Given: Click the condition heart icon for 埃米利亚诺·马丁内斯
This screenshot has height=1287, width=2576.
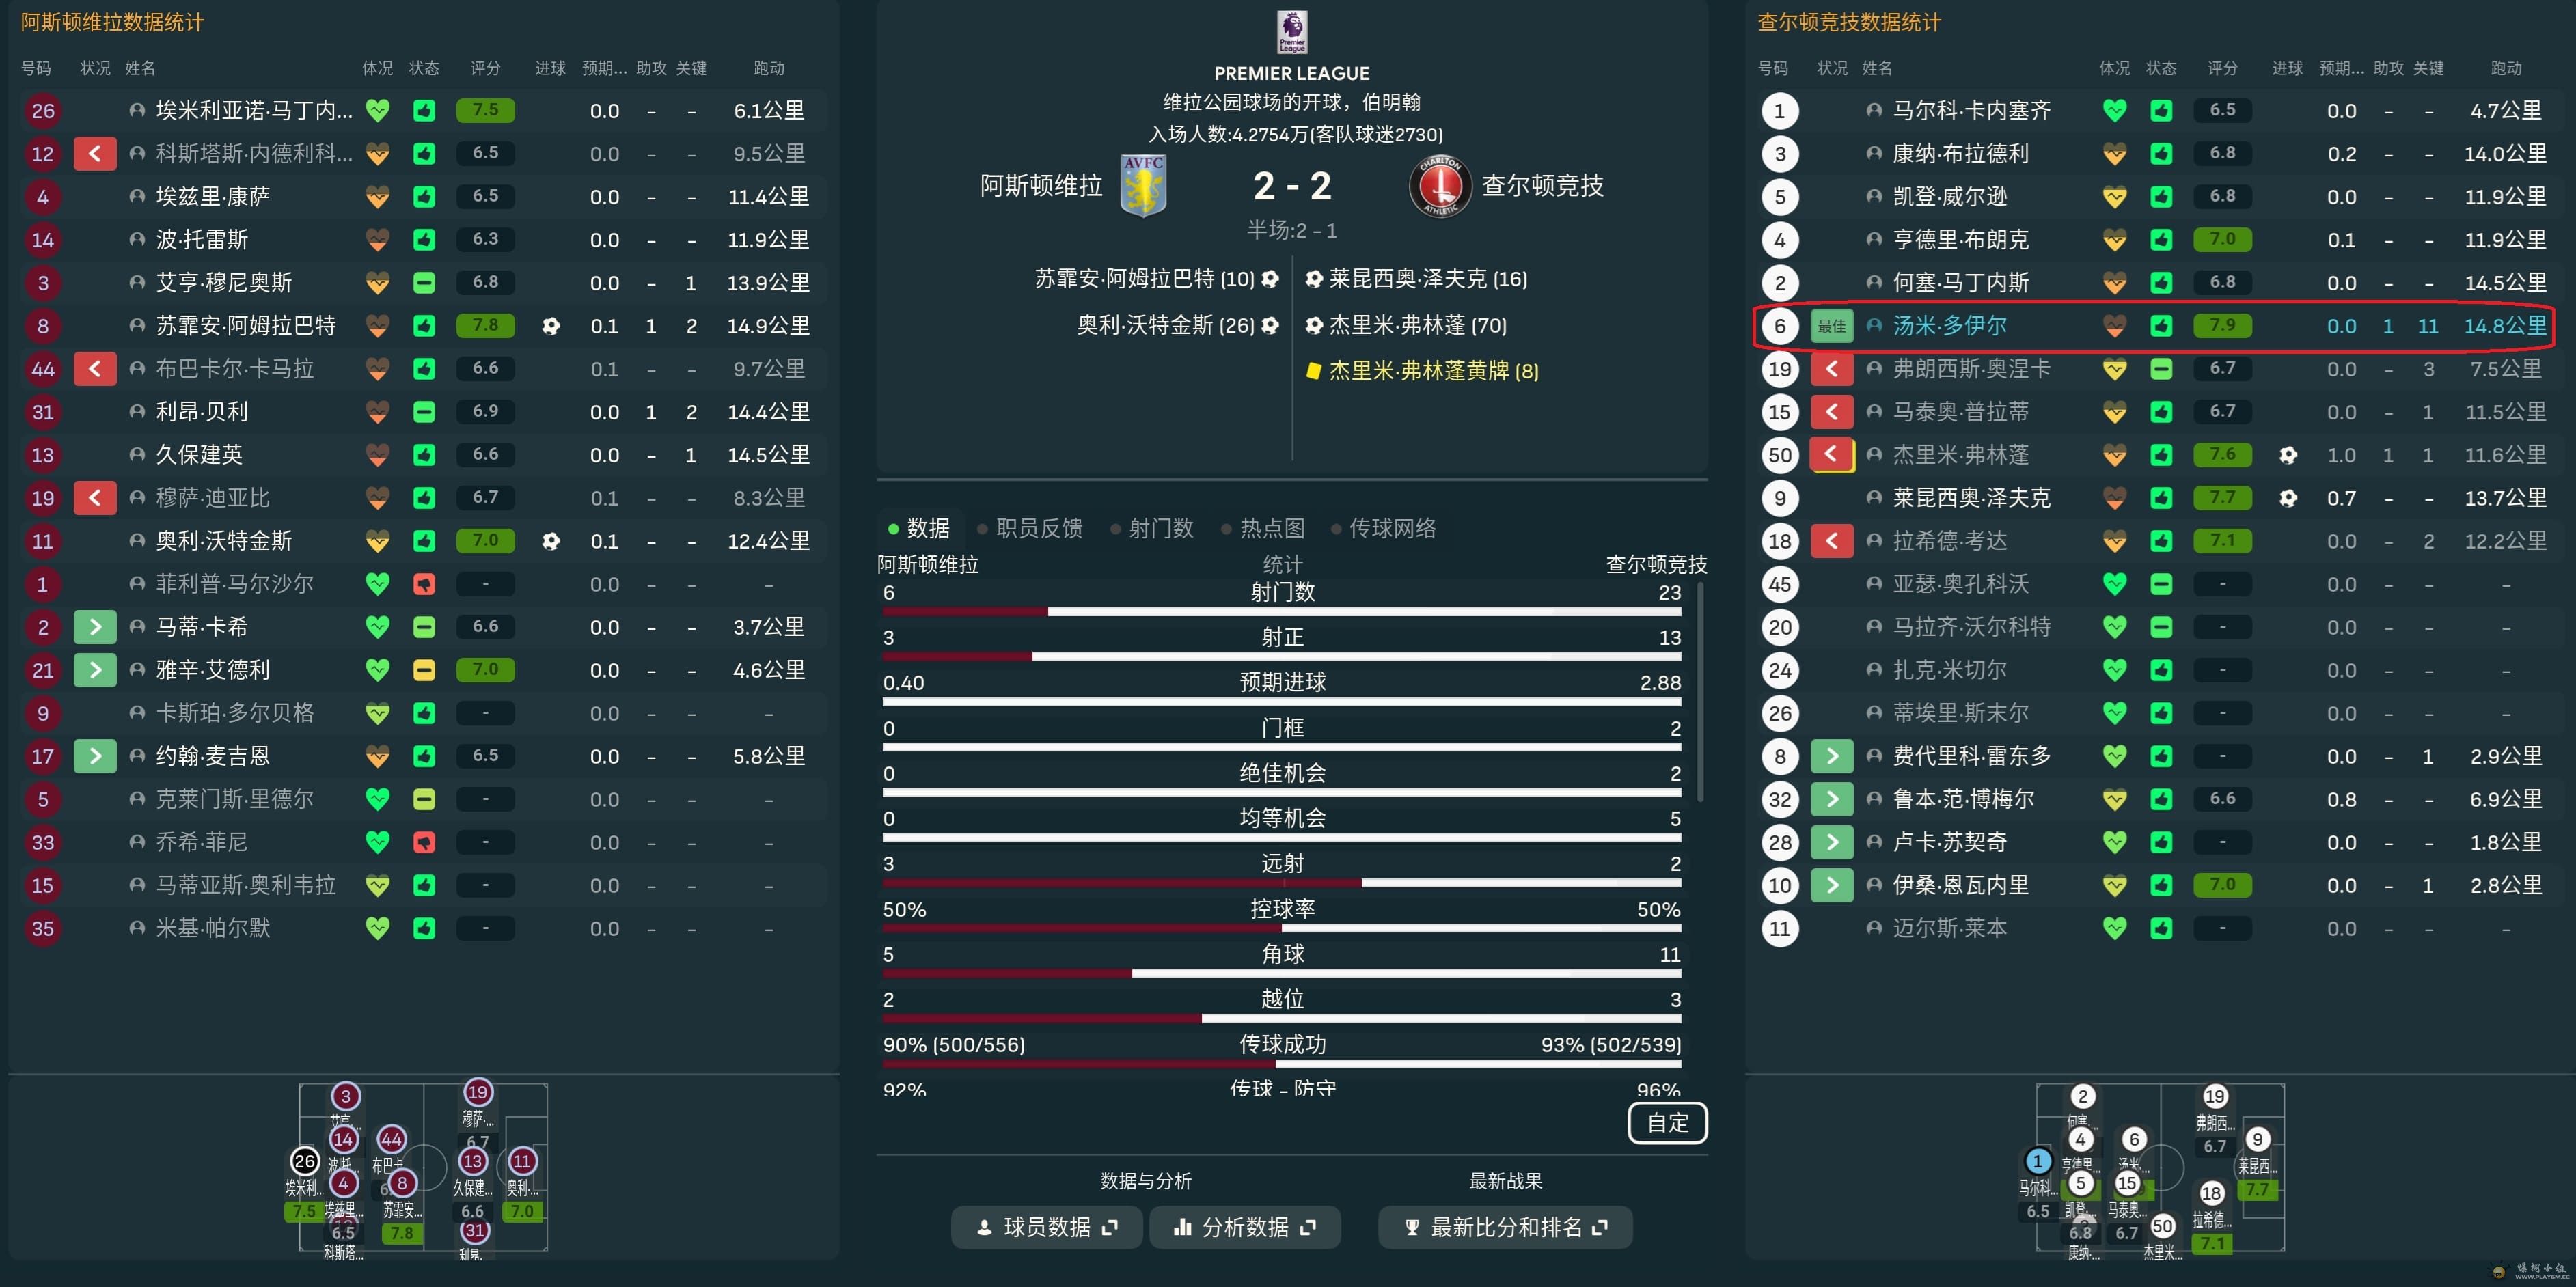Looking at the screenshot, I should point(377,111).
